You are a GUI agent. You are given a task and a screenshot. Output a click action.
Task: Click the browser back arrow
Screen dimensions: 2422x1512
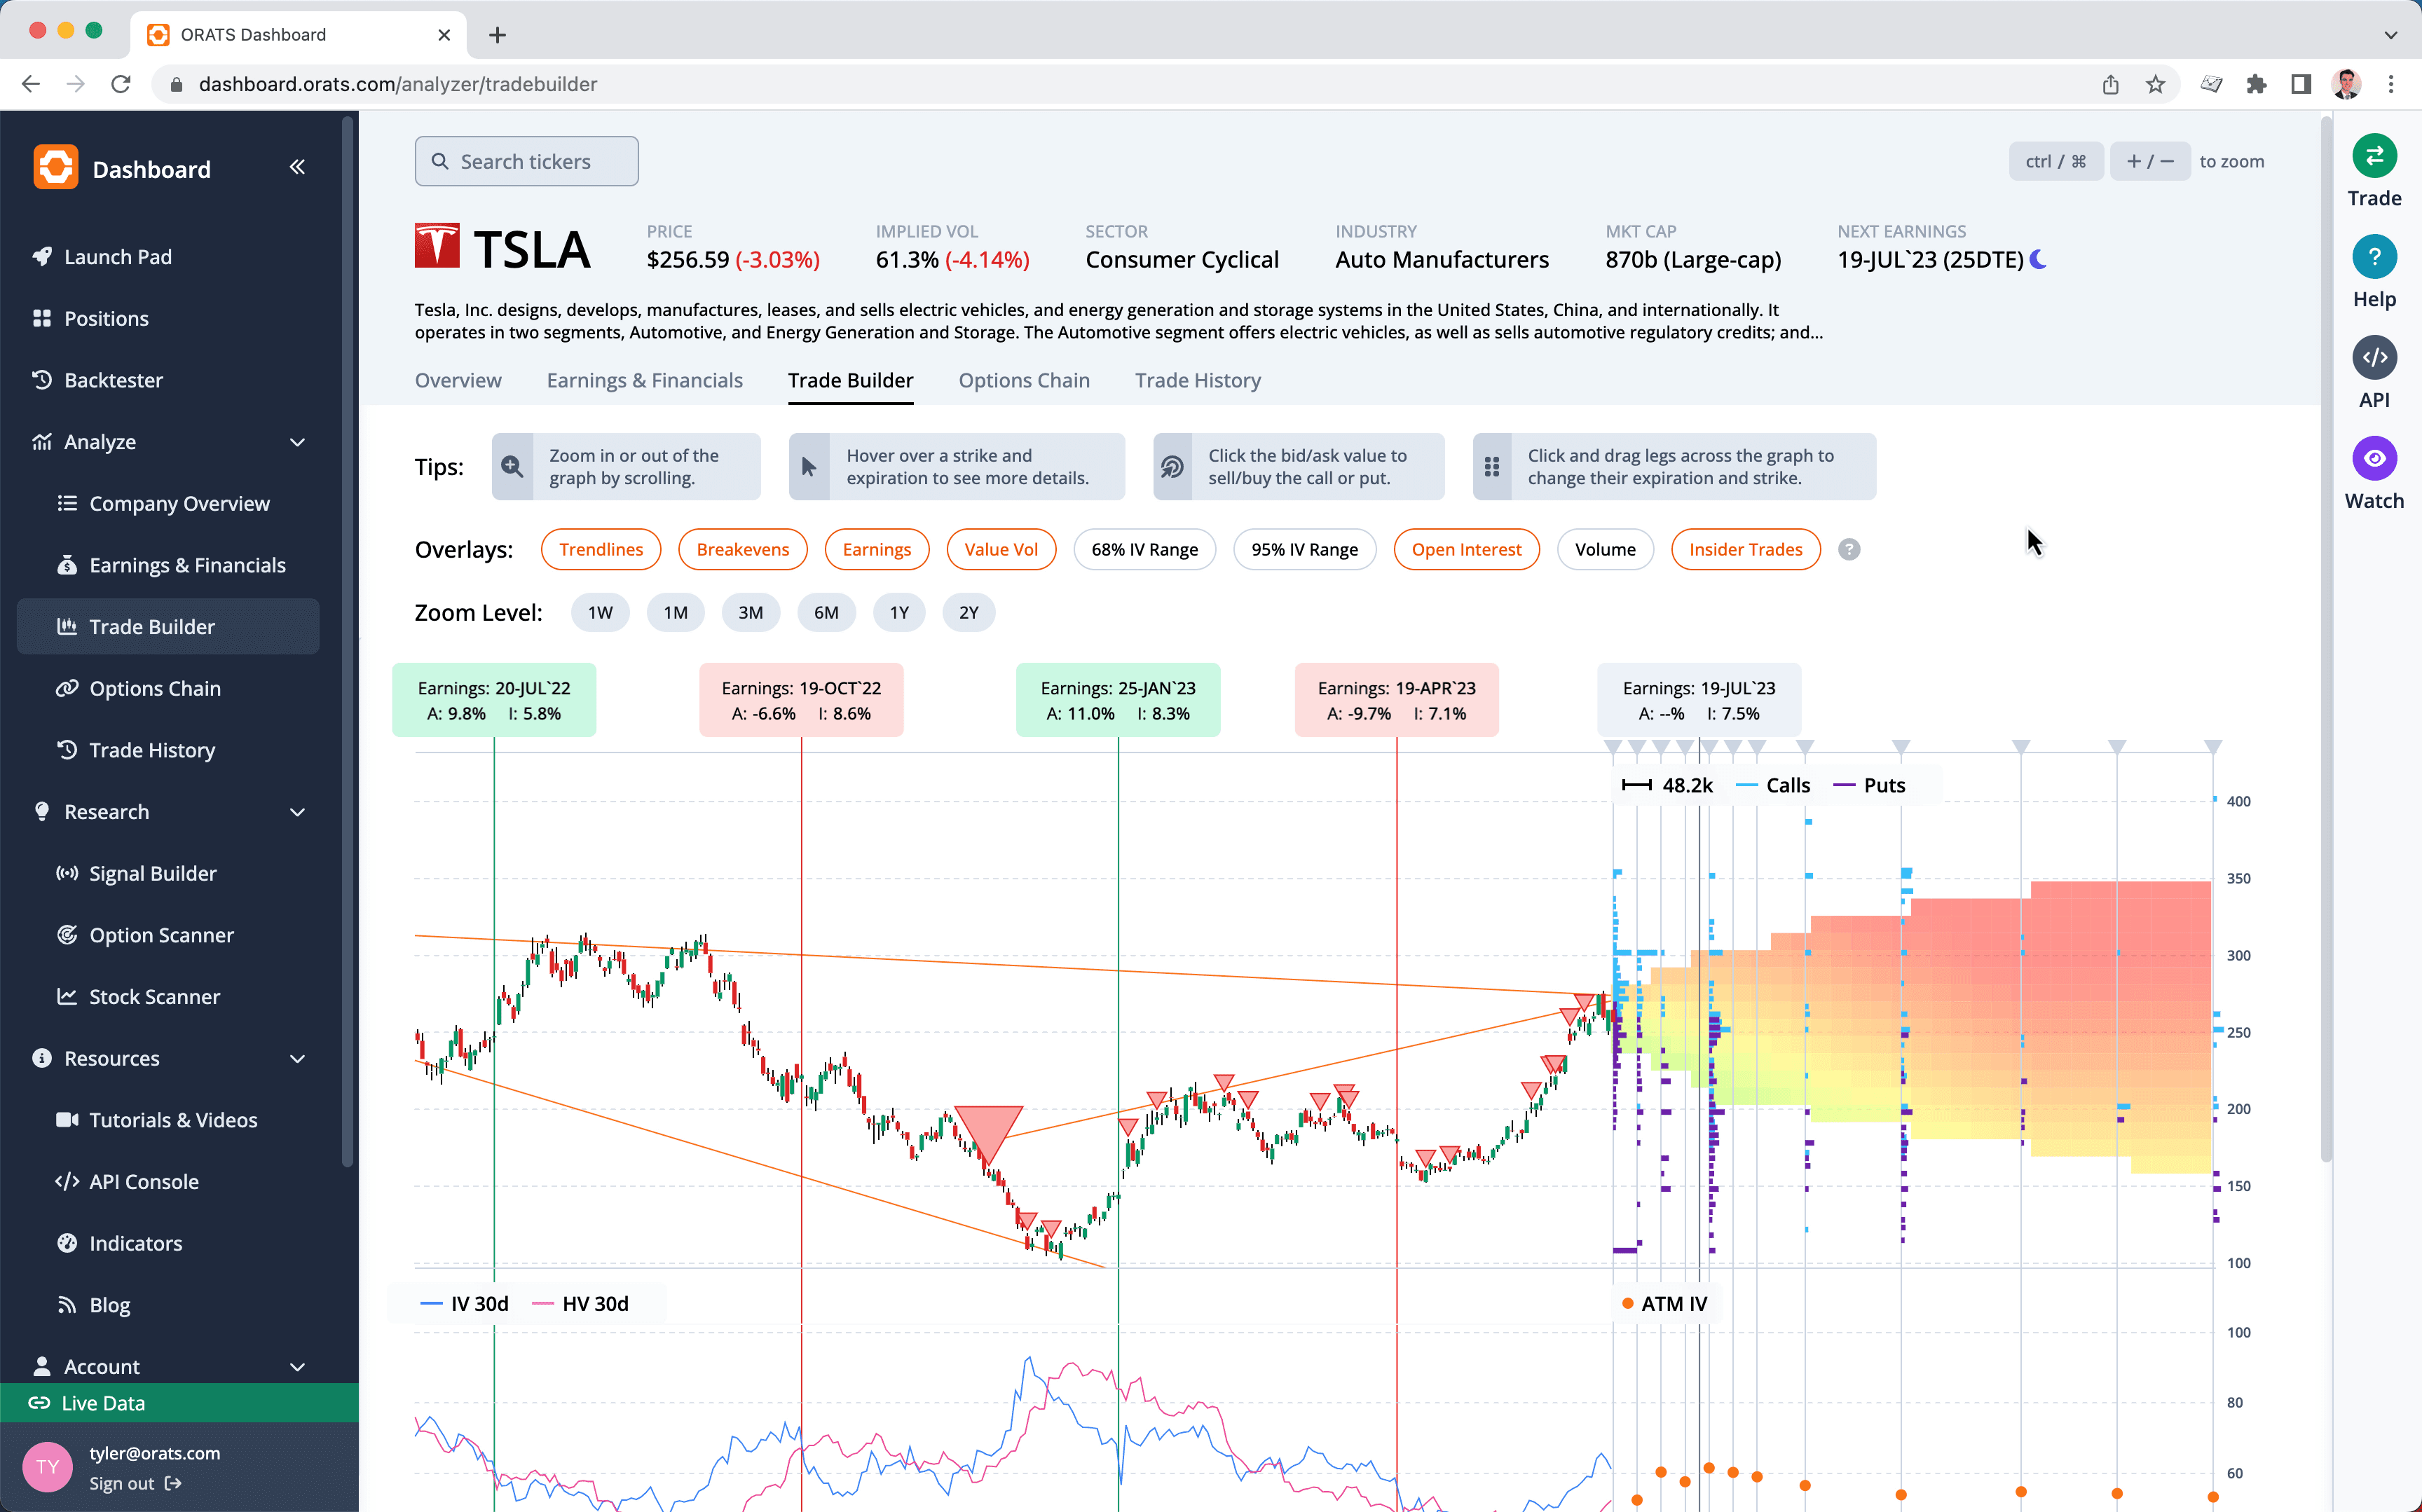point(31,84)
